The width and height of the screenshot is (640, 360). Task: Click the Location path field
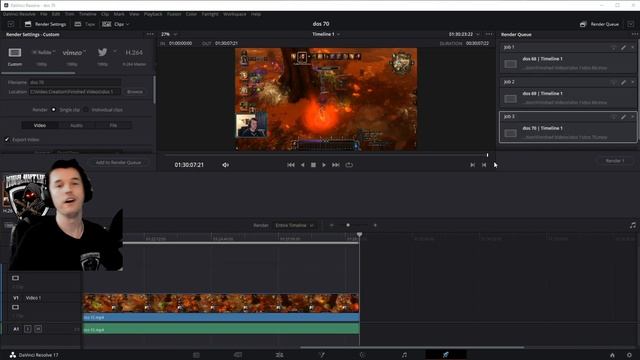point(75,92)
